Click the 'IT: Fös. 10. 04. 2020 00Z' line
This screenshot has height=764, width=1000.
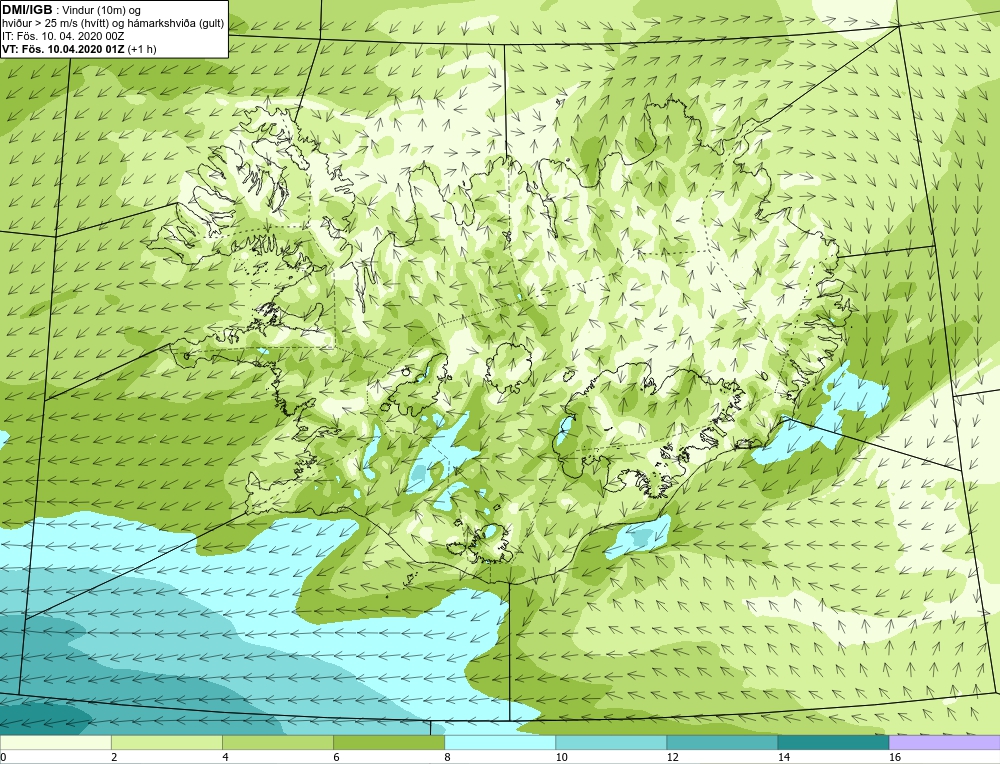pyautogui.click(x=62, y=36)
